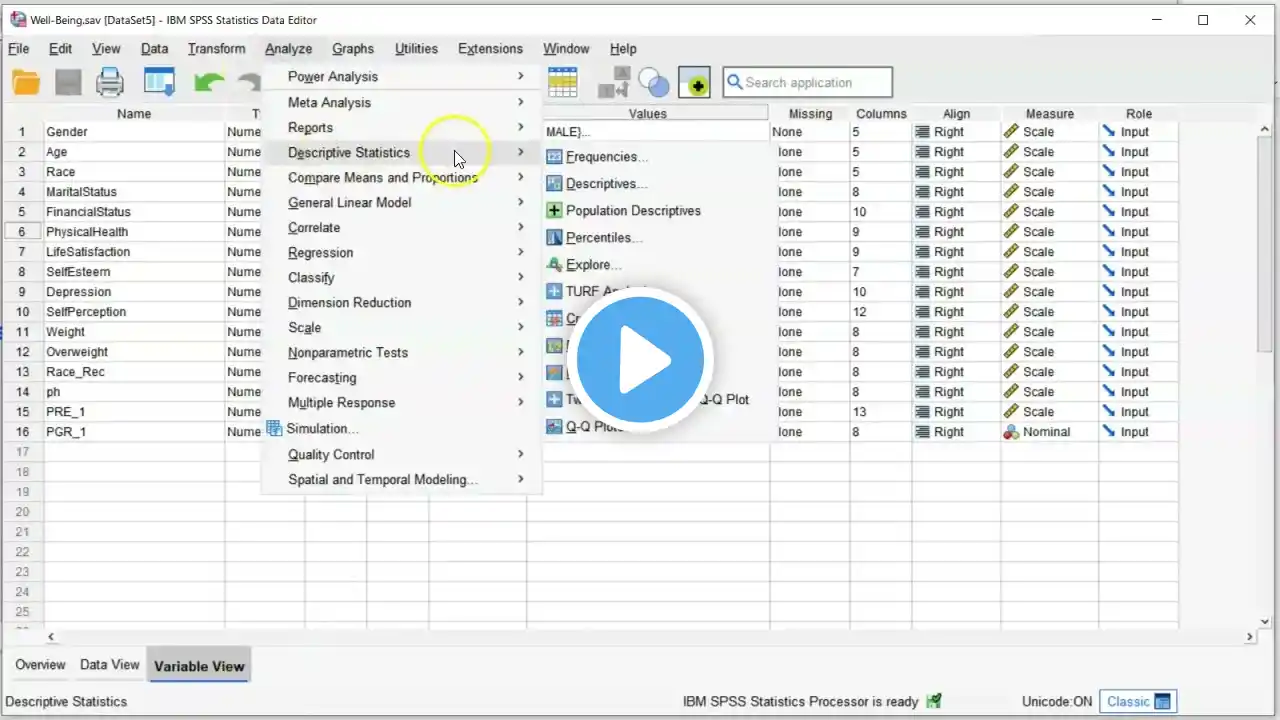Click the Overweight variable name cell
The height and width of the screenshot is (720, 1280).
click(134, 352)
